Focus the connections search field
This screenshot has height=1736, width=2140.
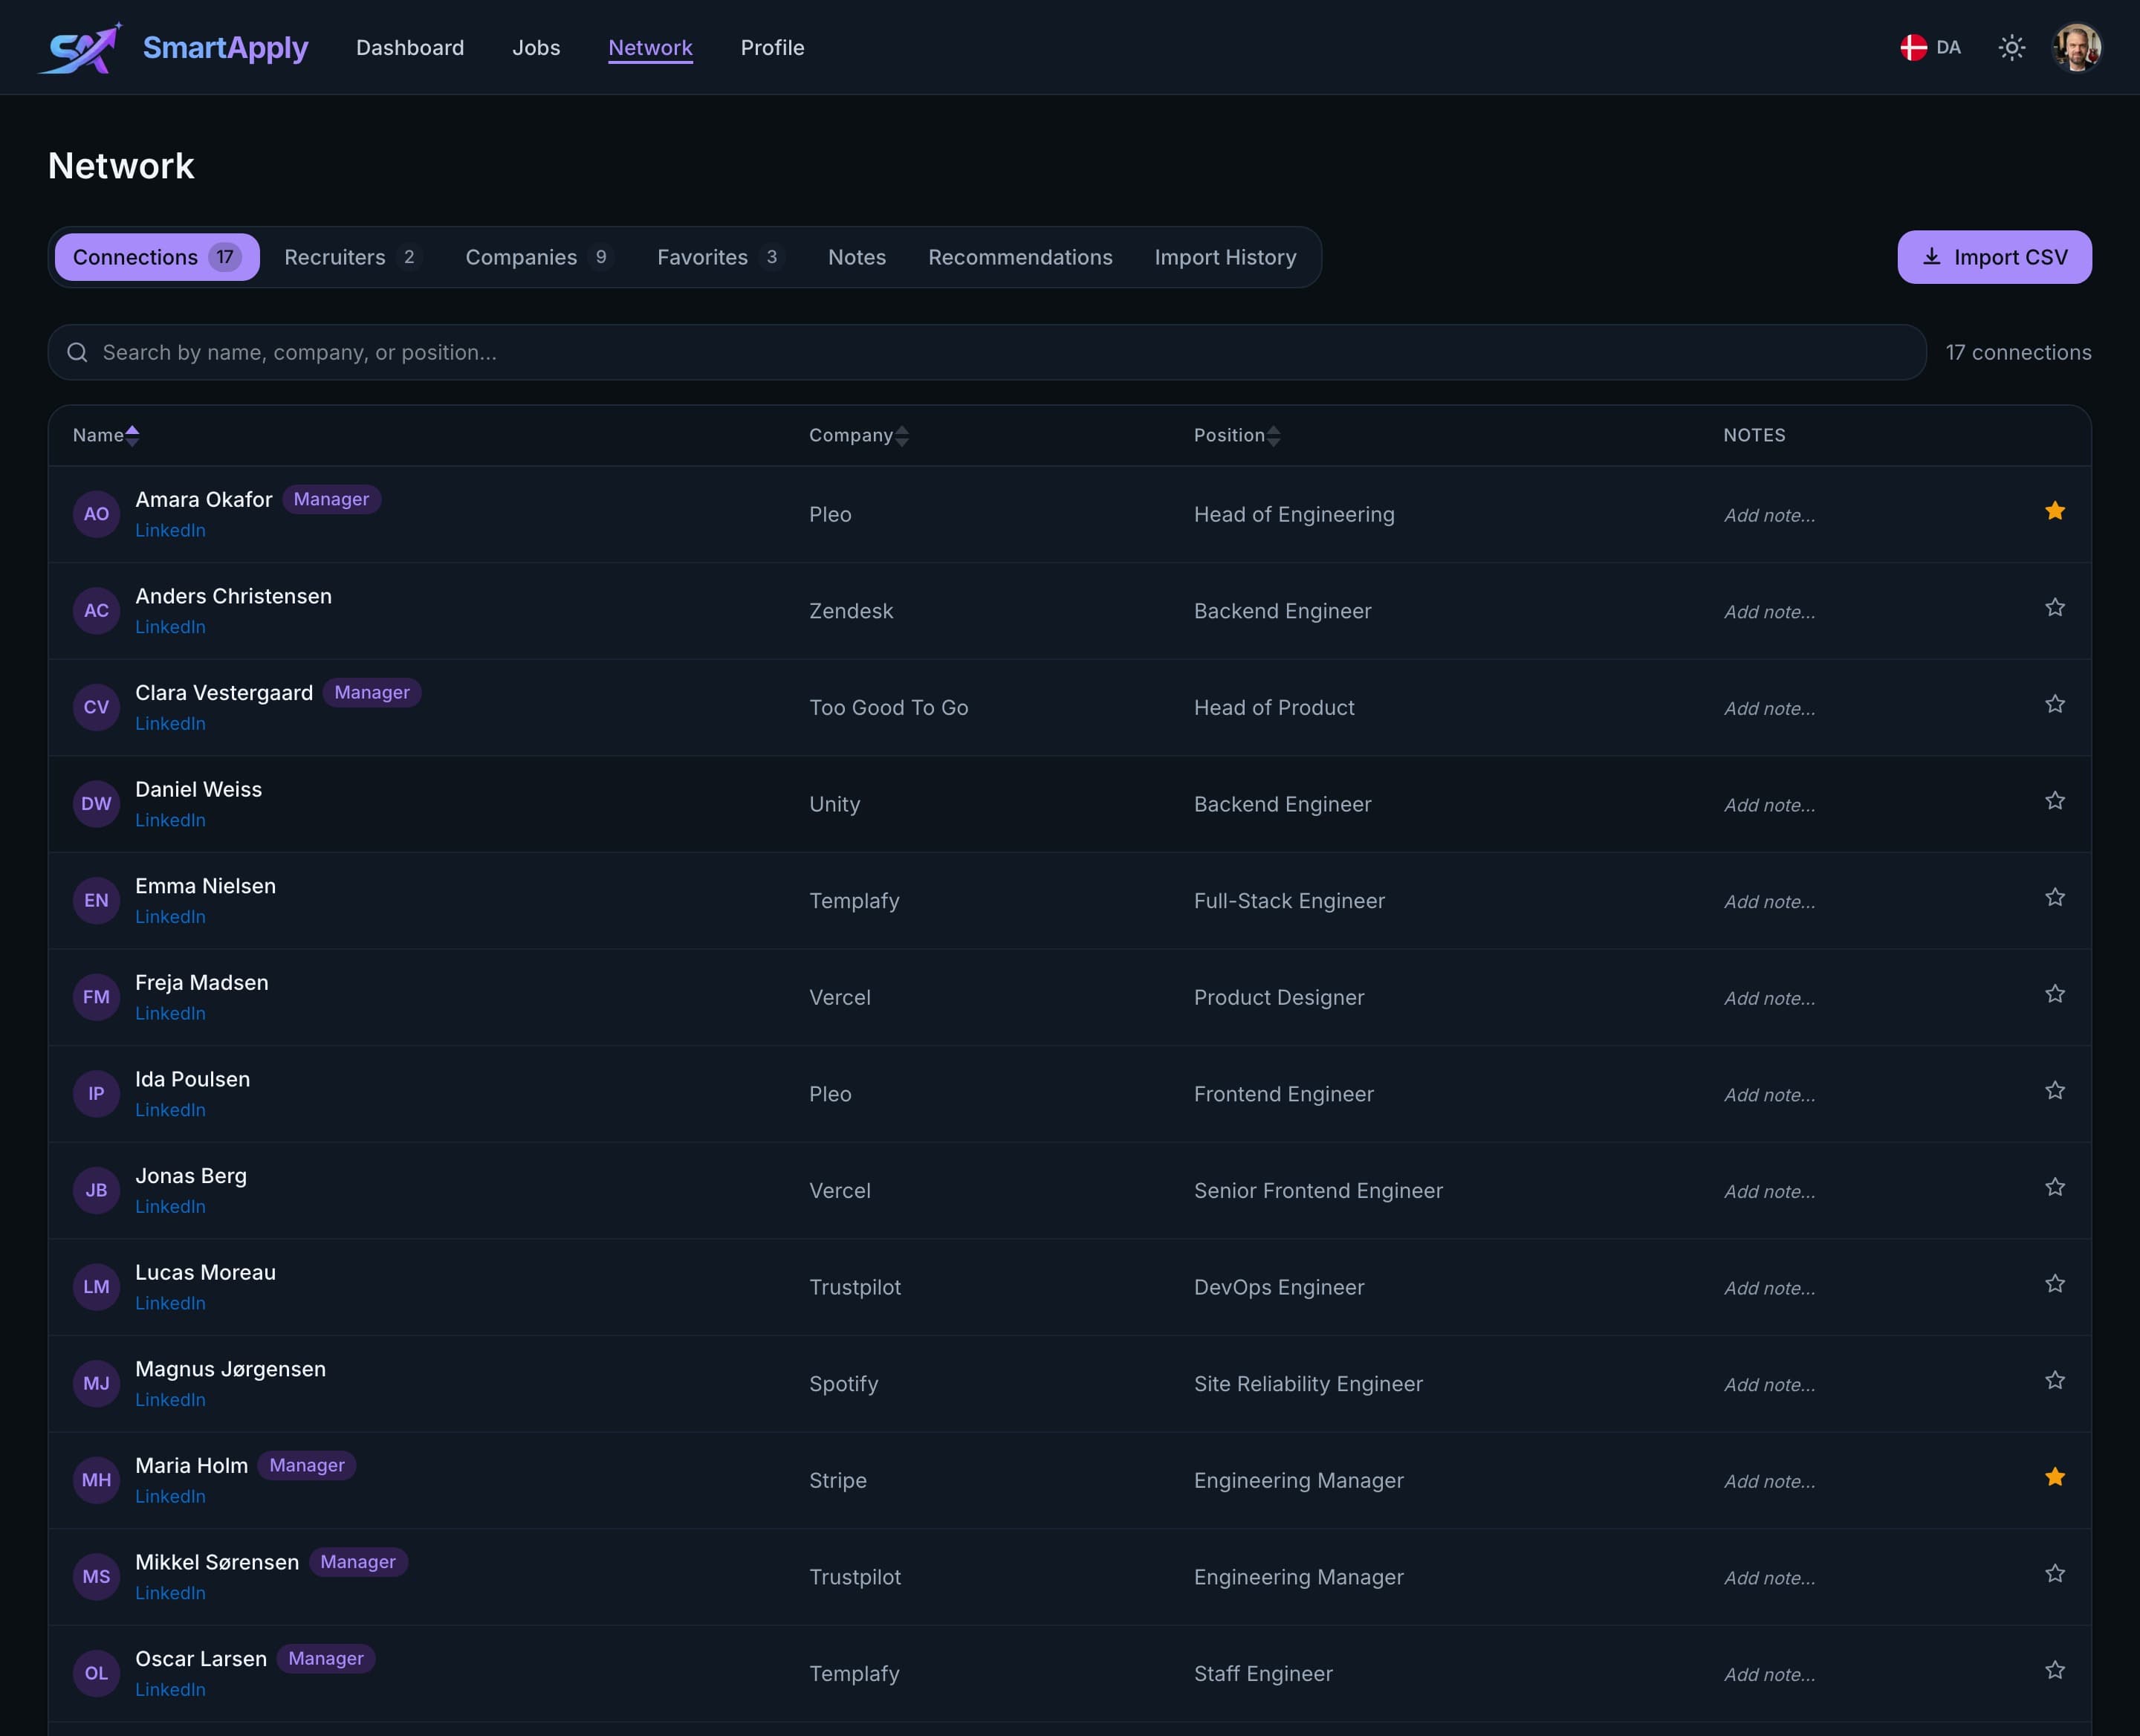pos(987,352)
